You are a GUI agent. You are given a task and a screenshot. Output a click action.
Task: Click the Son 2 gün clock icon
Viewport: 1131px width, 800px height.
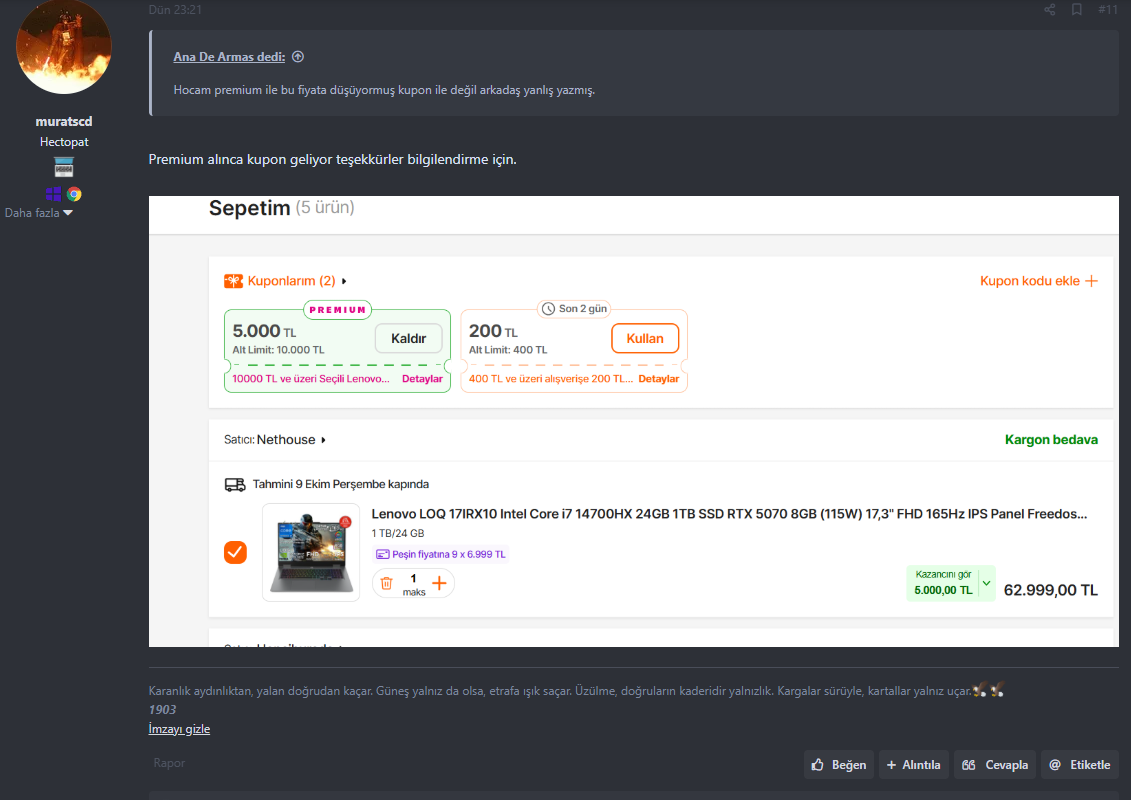coord(548,309)
